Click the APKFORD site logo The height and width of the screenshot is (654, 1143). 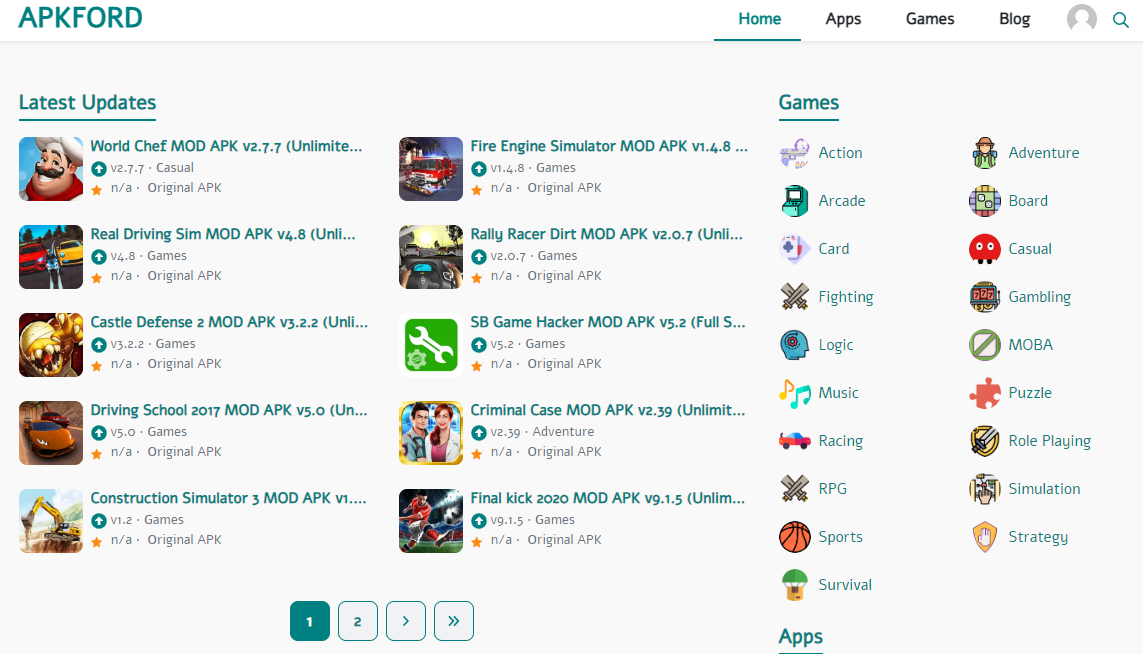click(x=80, y=17)
